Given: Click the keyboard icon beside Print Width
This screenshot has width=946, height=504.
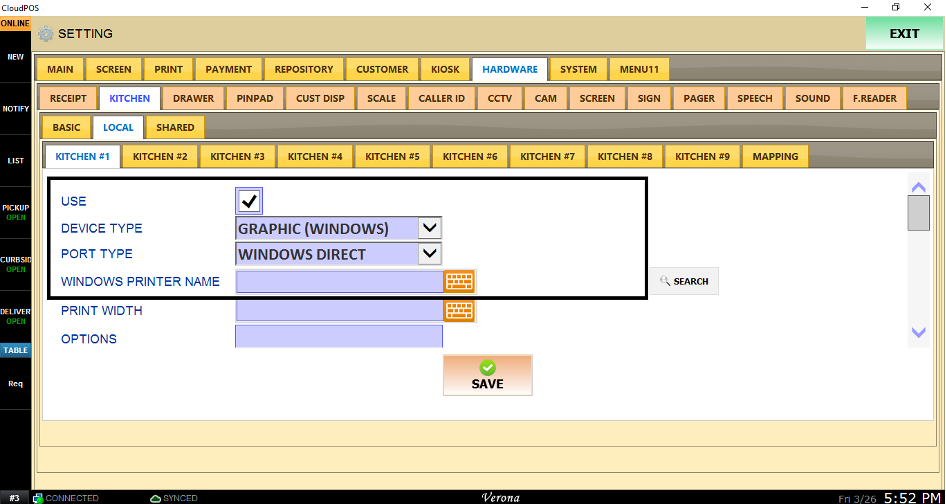Looking at the screenshot, I should pyautogui.click(x=459, y=310).
